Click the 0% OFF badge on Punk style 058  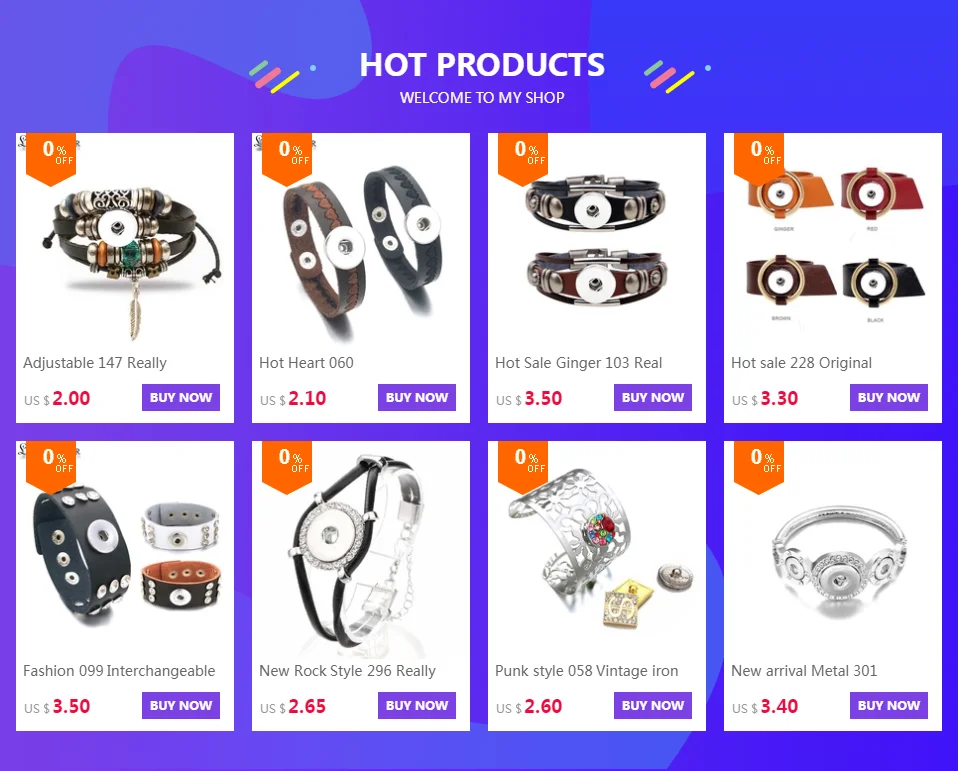[522, 467]
